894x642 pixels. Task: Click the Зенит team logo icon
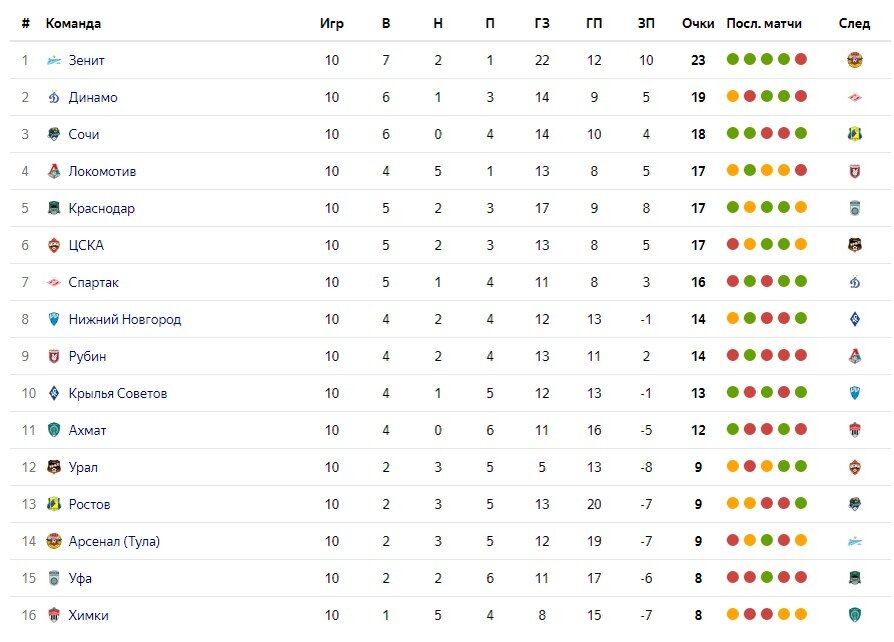tap(54, 60)
